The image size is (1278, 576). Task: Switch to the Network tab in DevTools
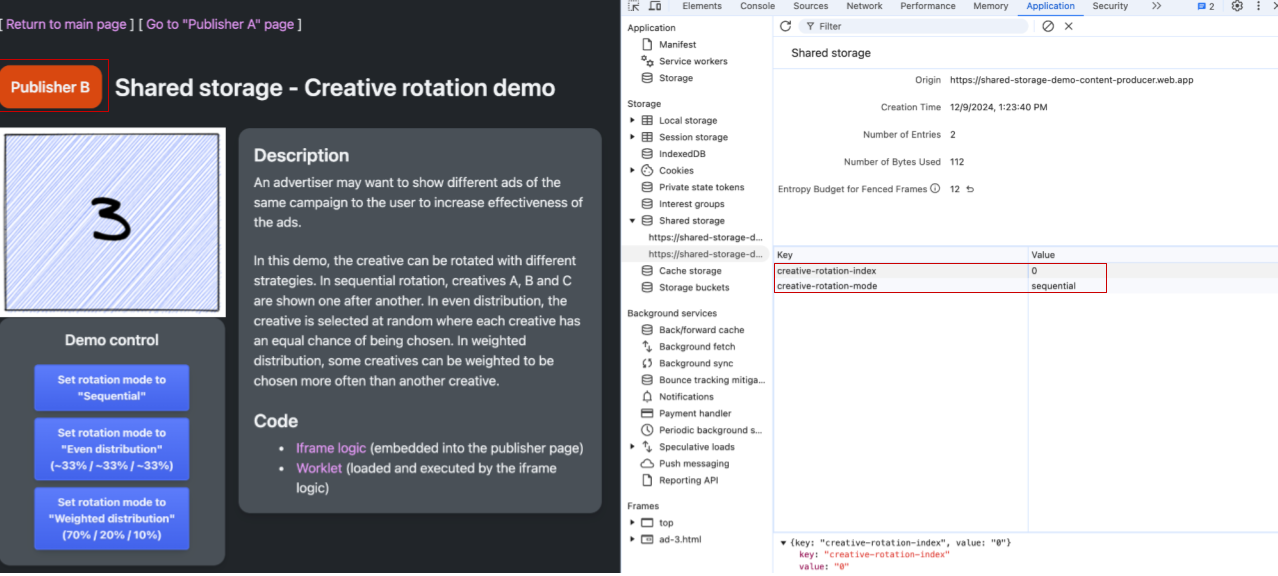pyautogui.click(x=863, y=6)
